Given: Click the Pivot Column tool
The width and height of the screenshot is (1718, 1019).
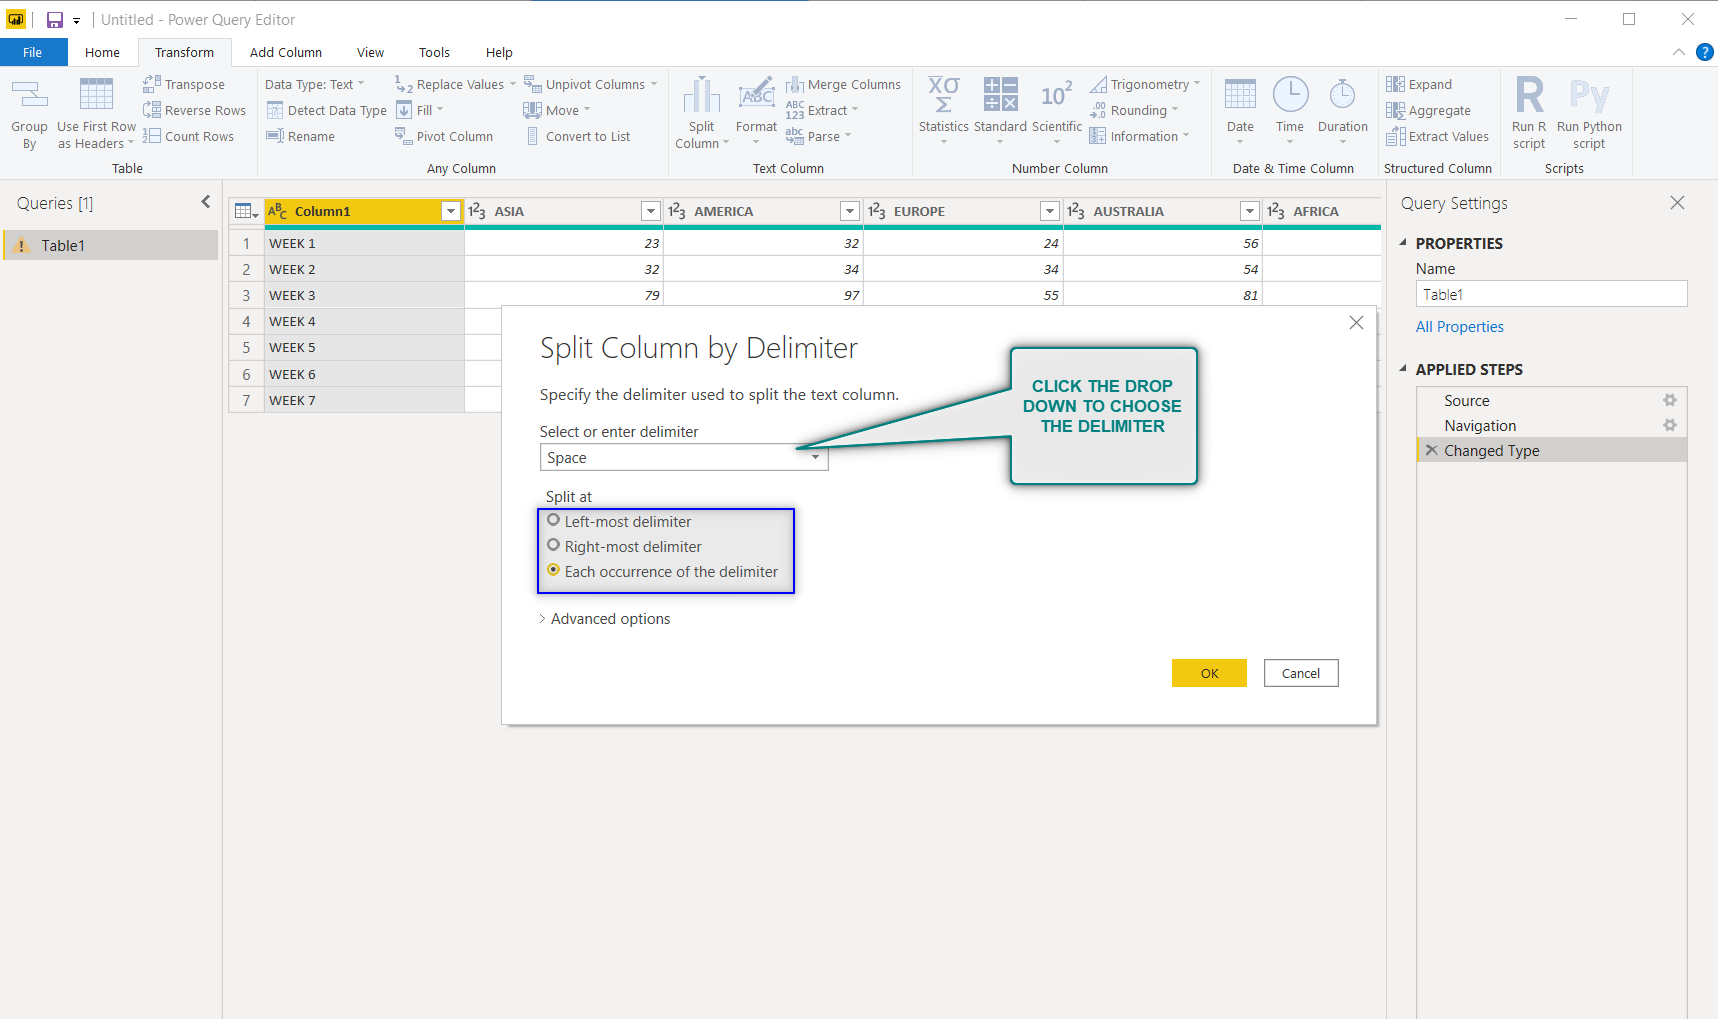Looking at the screenshot, I should point(444,136).
